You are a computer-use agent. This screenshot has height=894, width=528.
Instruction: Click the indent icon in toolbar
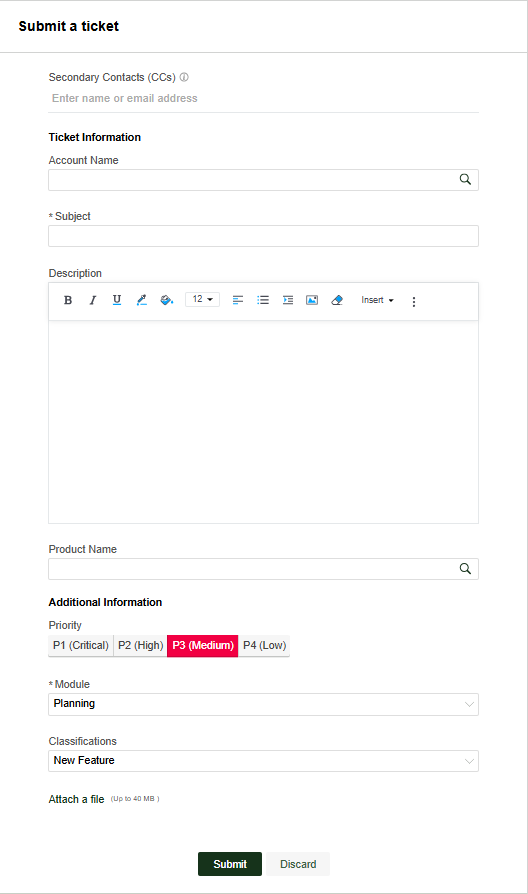[x=288, y=300]
